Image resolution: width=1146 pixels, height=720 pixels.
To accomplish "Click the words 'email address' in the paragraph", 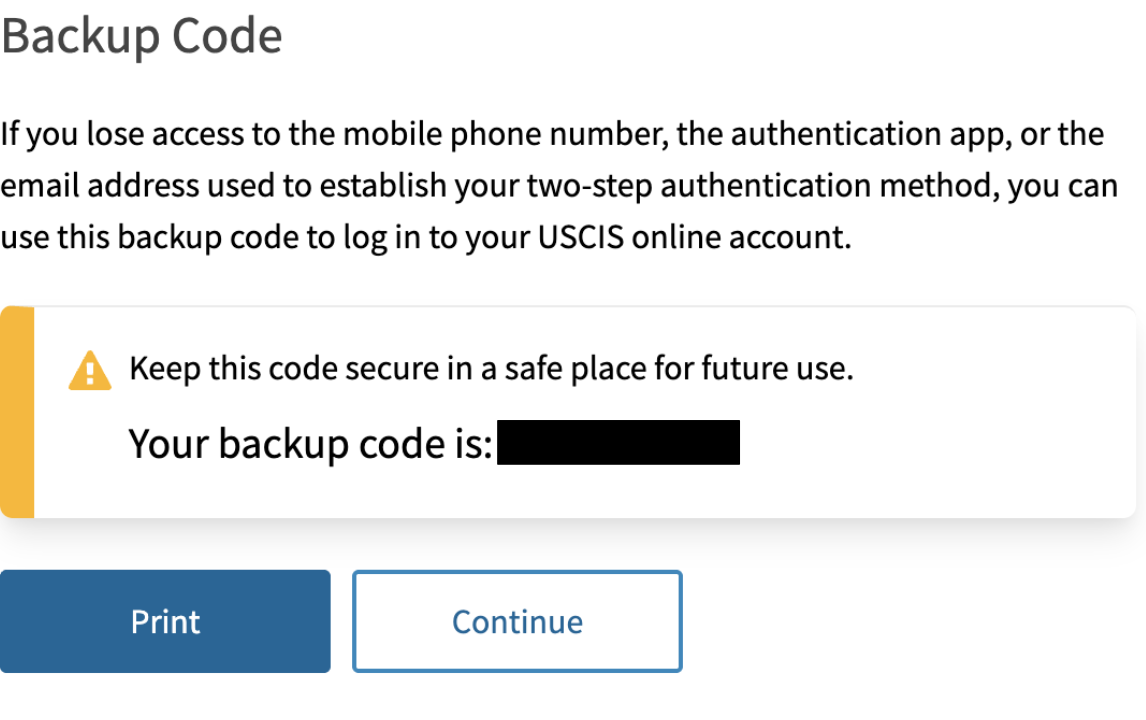I will tap(99, 186).
